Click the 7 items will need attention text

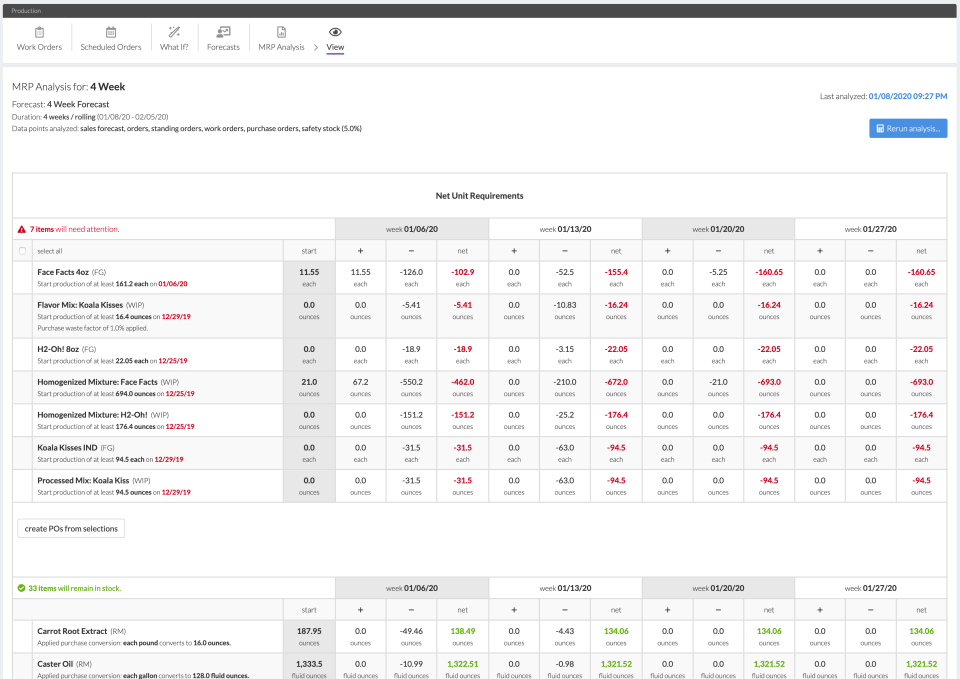click(75, 230)
